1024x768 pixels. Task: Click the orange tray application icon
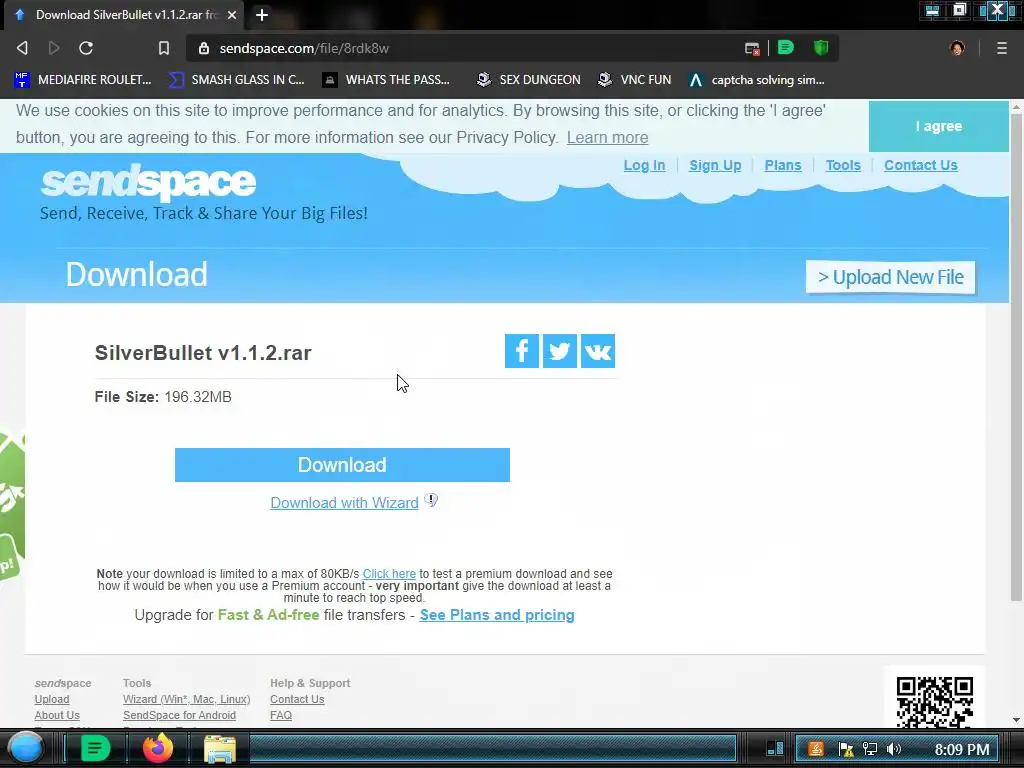coord(816,748)
